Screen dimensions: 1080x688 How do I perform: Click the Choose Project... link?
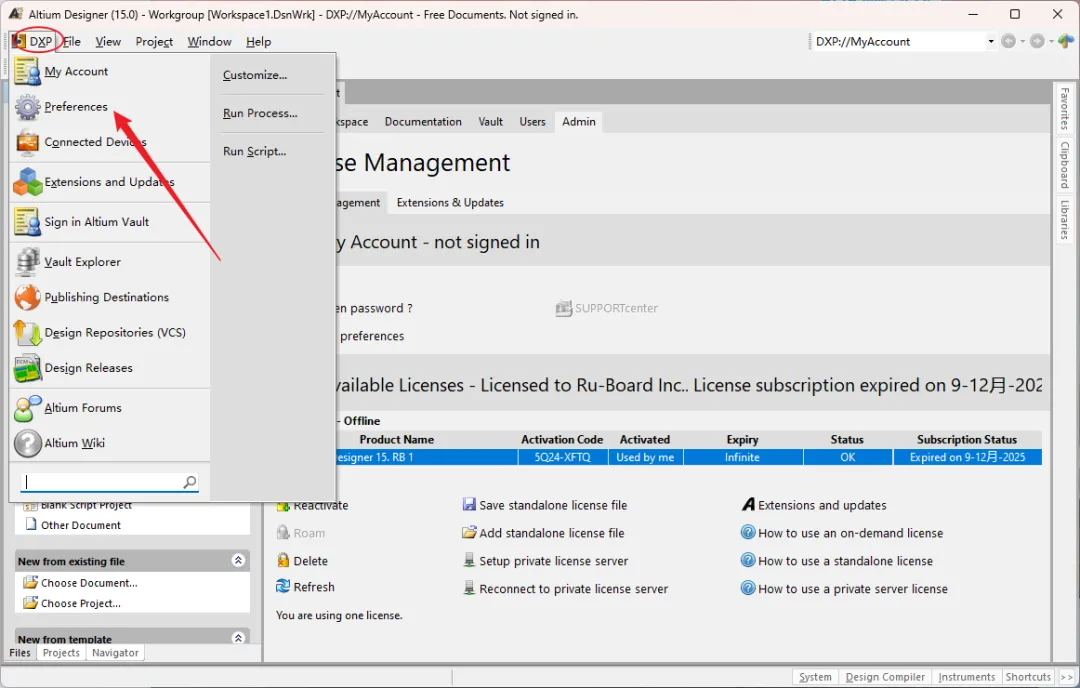tap(81, 603)
